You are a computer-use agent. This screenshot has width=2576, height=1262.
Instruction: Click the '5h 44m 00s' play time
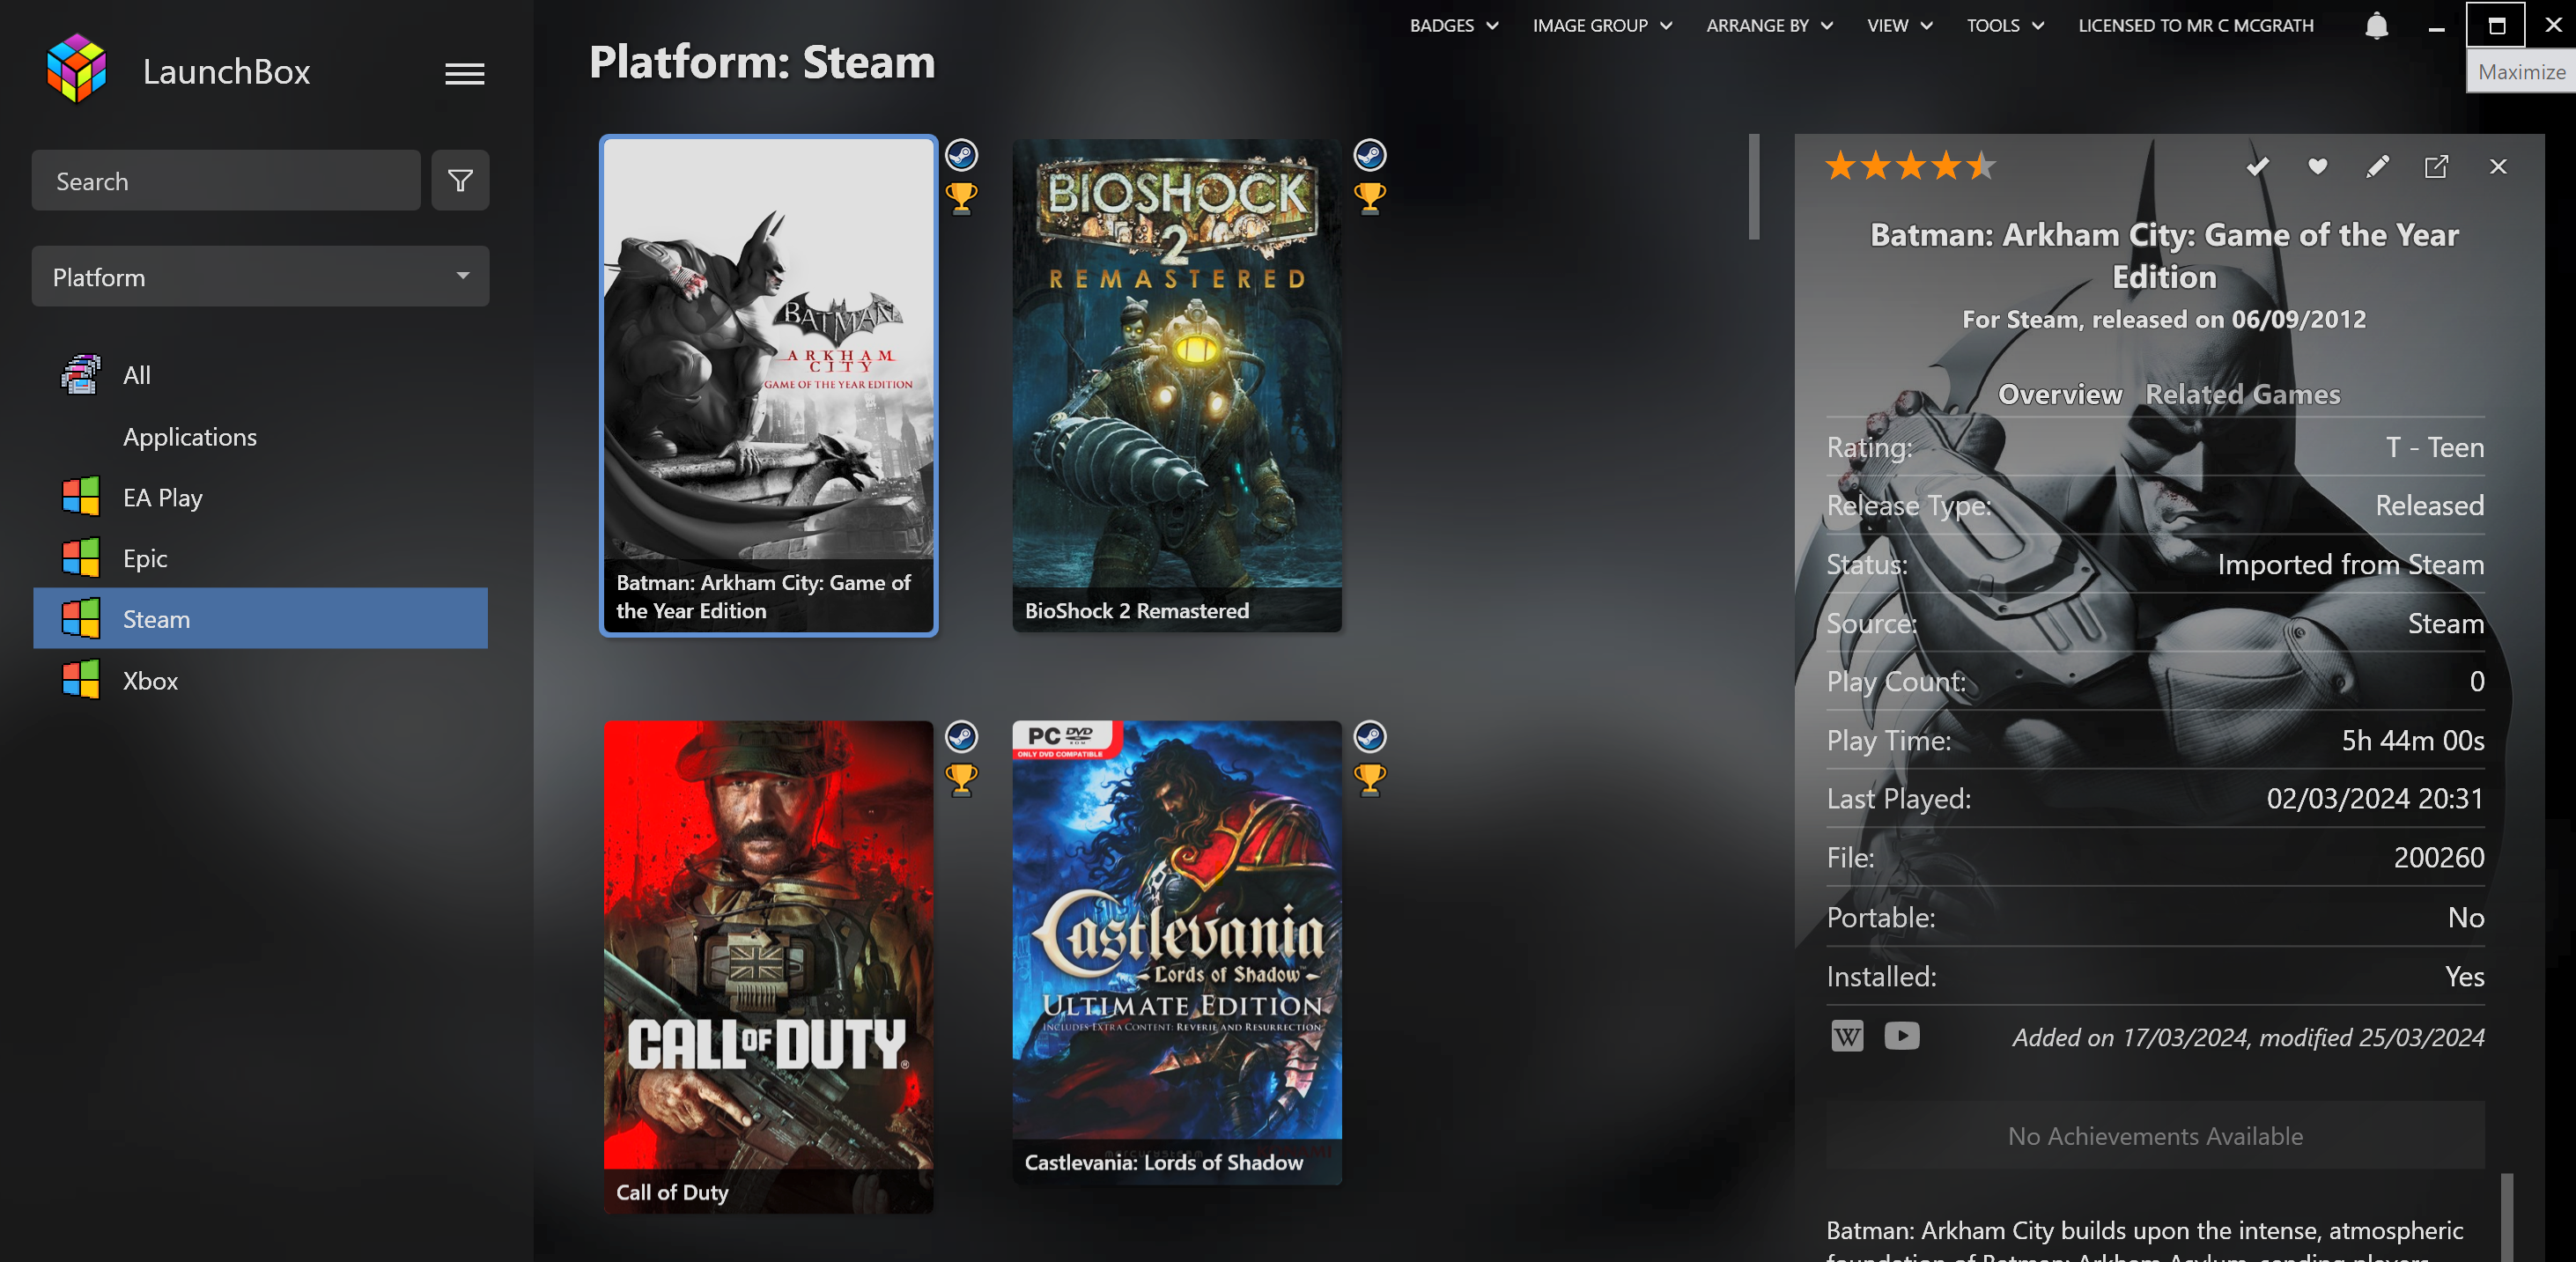pyautogui.click(x=2412, y=741)
